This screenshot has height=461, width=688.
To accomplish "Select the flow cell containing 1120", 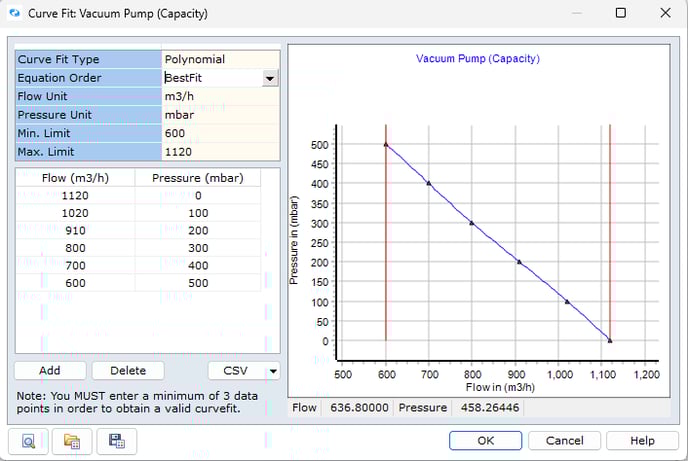I will point(76,196).
